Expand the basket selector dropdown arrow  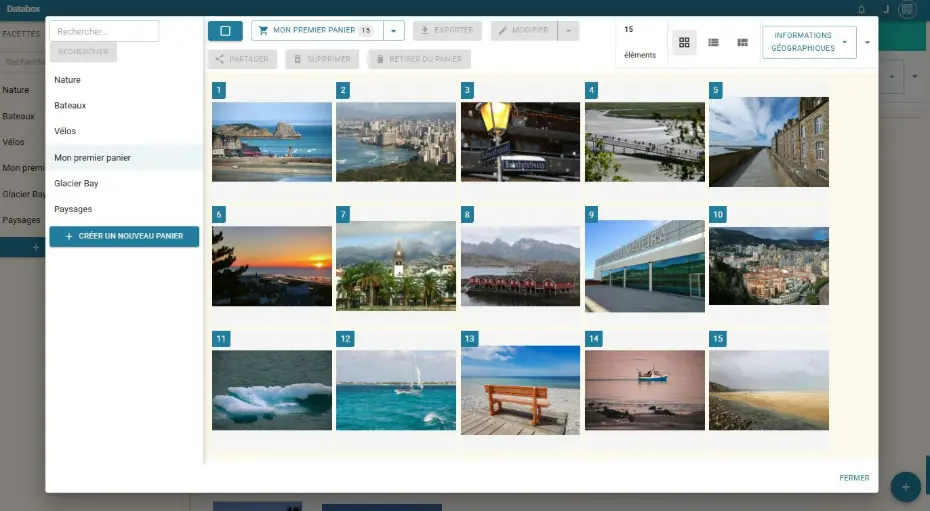(394, 31)
